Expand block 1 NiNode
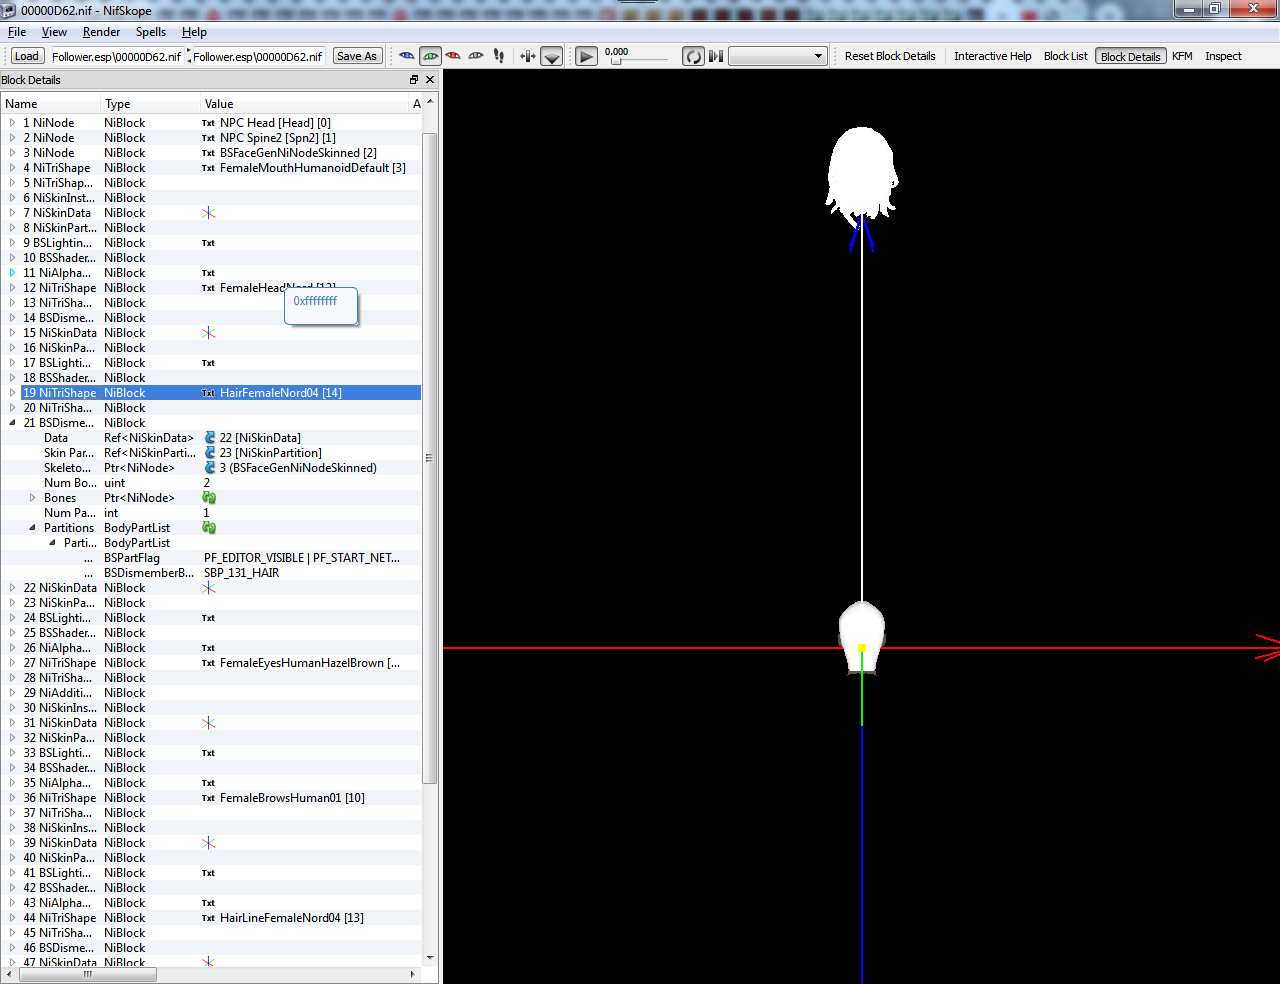Image resolution: width=1280 pixels, height=984 pixels. coord(12,123)
